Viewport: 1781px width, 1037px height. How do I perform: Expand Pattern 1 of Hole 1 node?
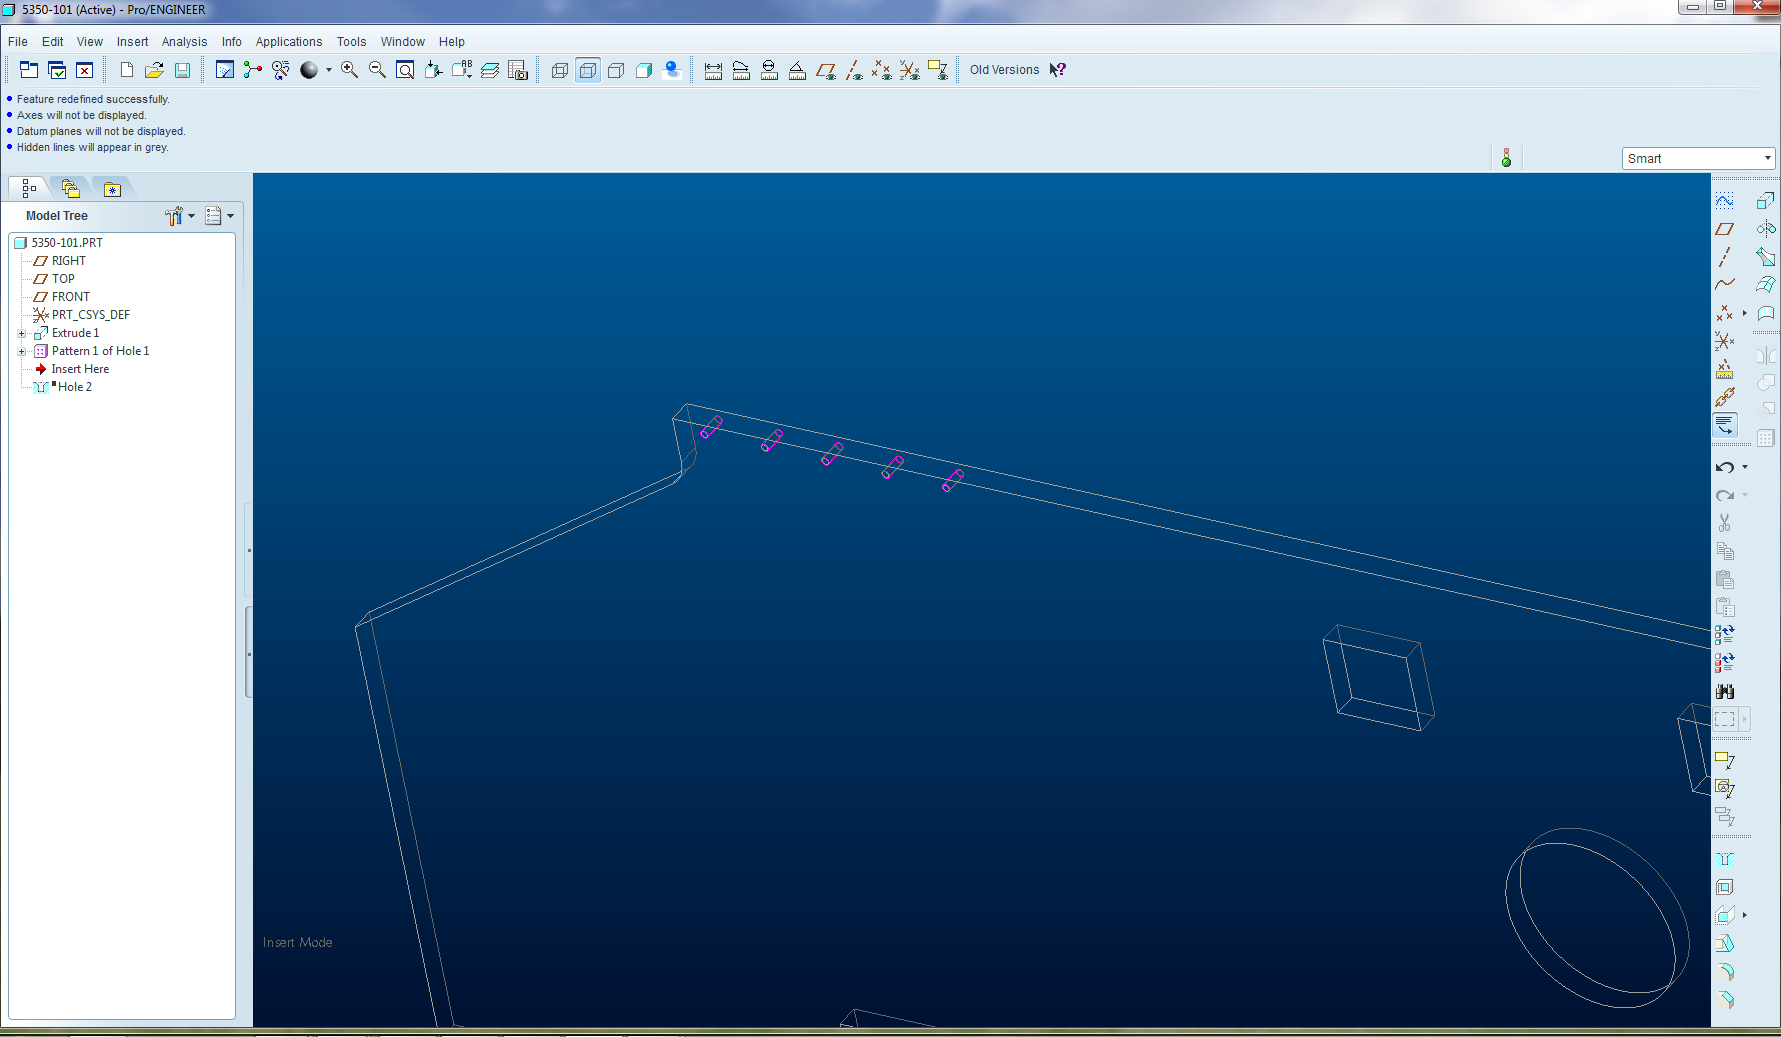pos(22,352)
